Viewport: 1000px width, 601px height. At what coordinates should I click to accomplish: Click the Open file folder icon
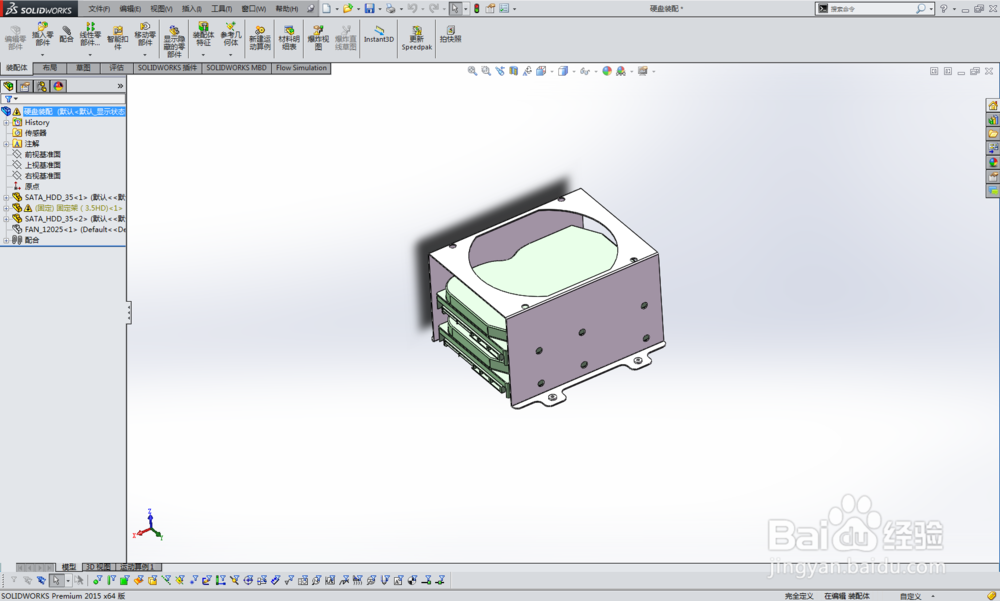tap(348, 8)
